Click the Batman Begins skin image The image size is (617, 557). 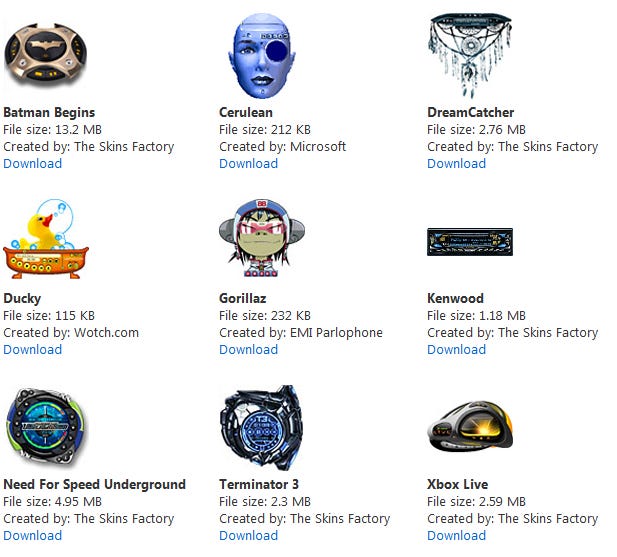pos(45,55)
